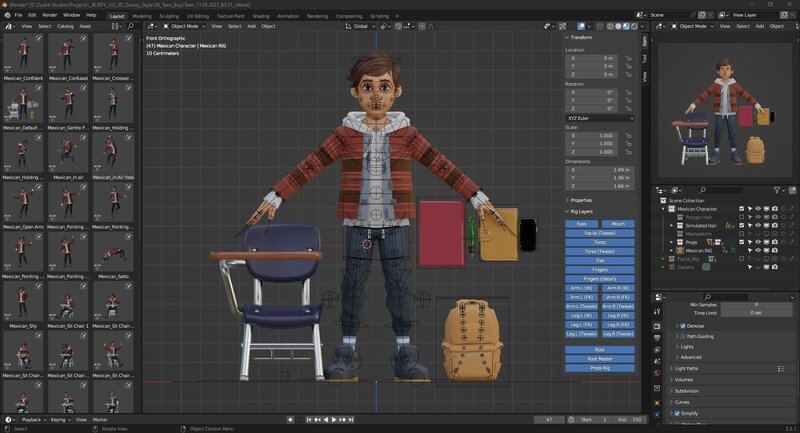Select the Mexican_Shy pose thumbnail
800x433 pixels.
pyautogui.click(x=23, y=303)
